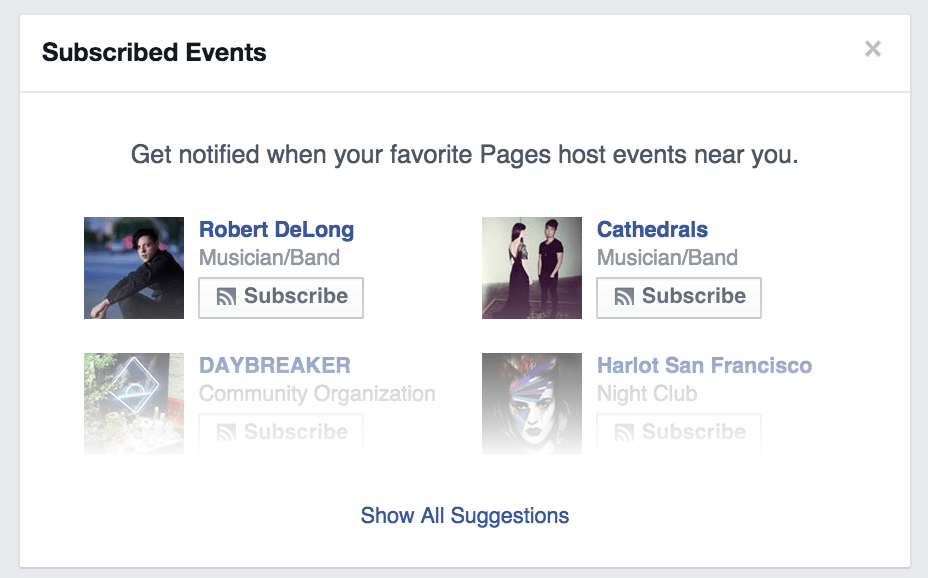
Task: Click RSS icon in Robert DeLong's Subscribe button
Action: click(226, 297)
